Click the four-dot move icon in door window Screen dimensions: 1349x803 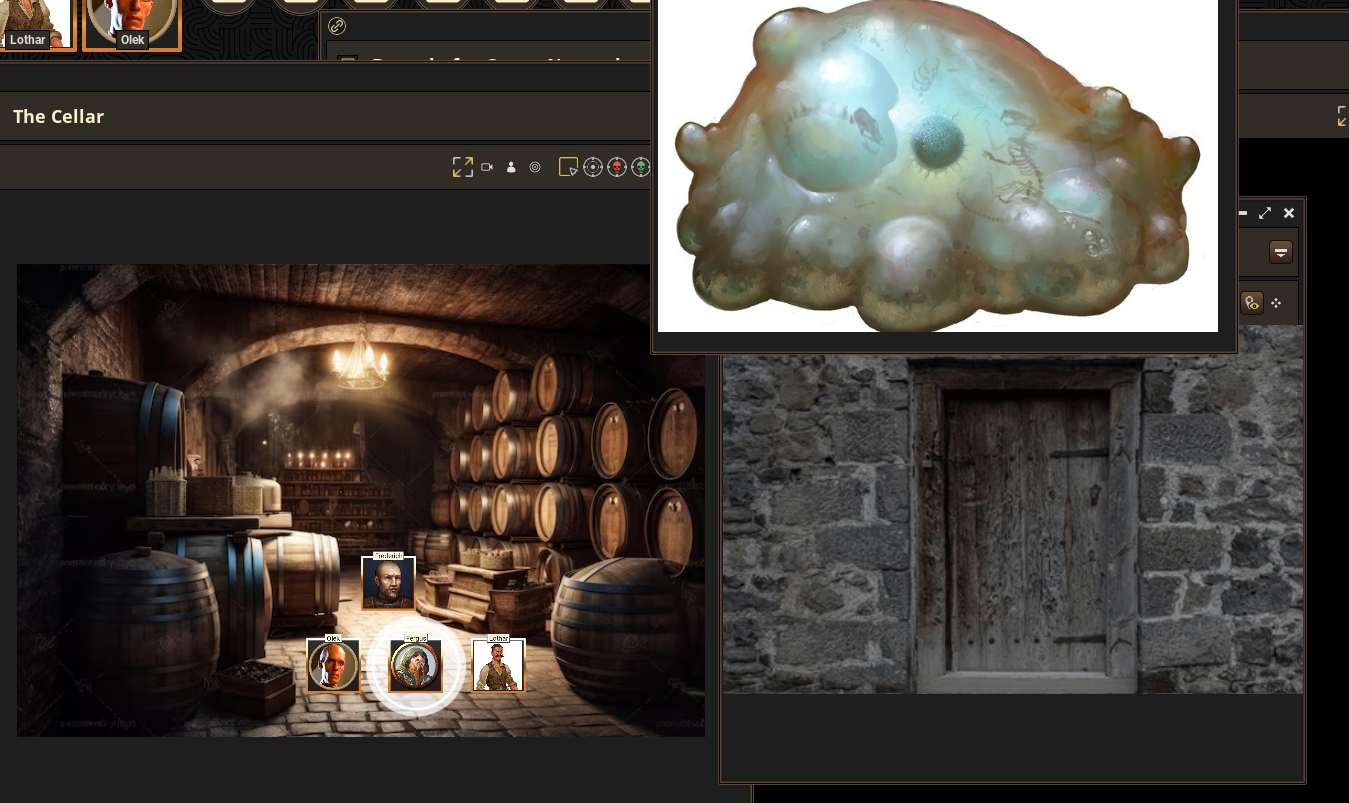tap(1277, 302)
